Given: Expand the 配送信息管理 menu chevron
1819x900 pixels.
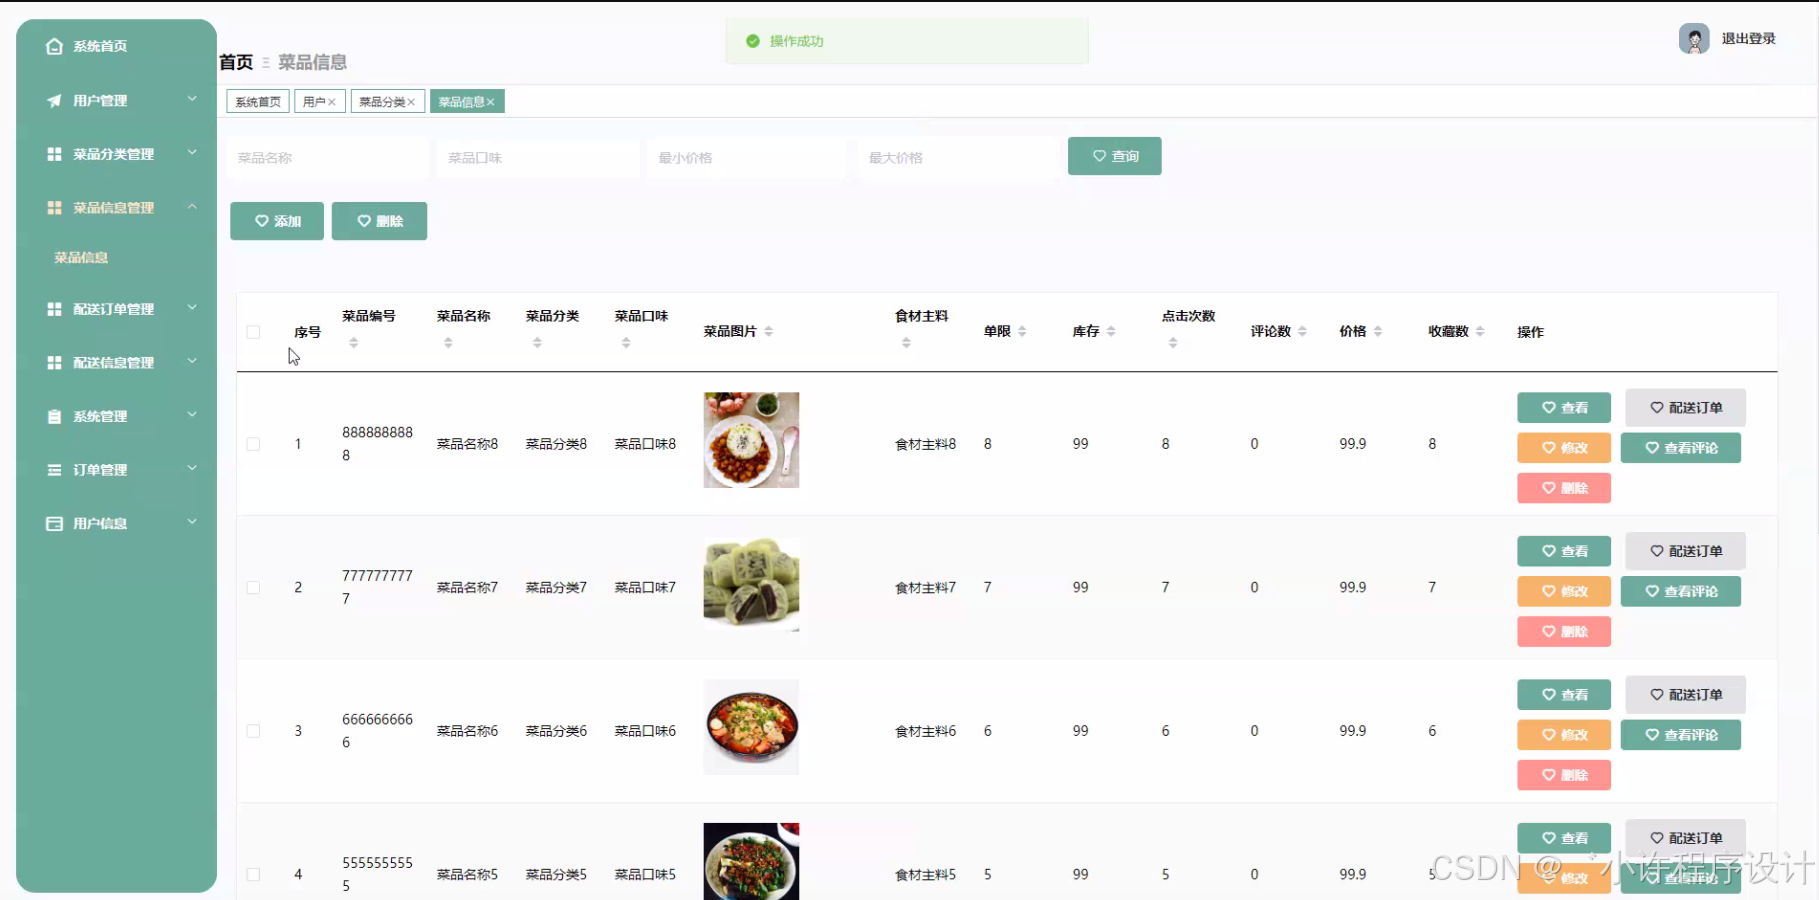Looking at the screenshot, I should tap(192, 362).
